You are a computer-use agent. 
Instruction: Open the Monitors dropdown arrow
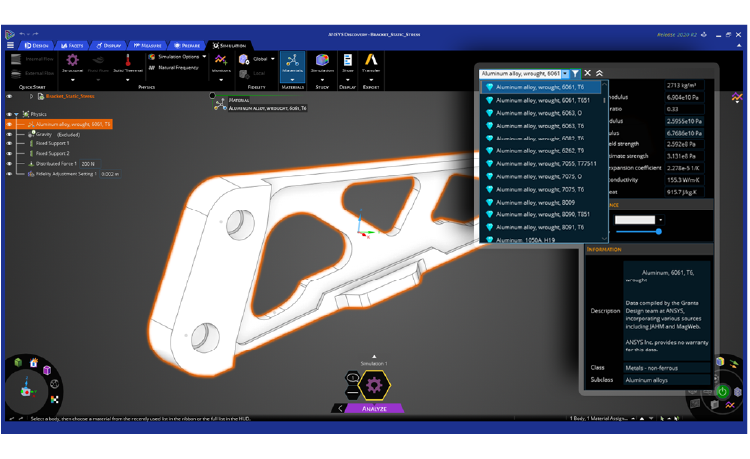221,80
